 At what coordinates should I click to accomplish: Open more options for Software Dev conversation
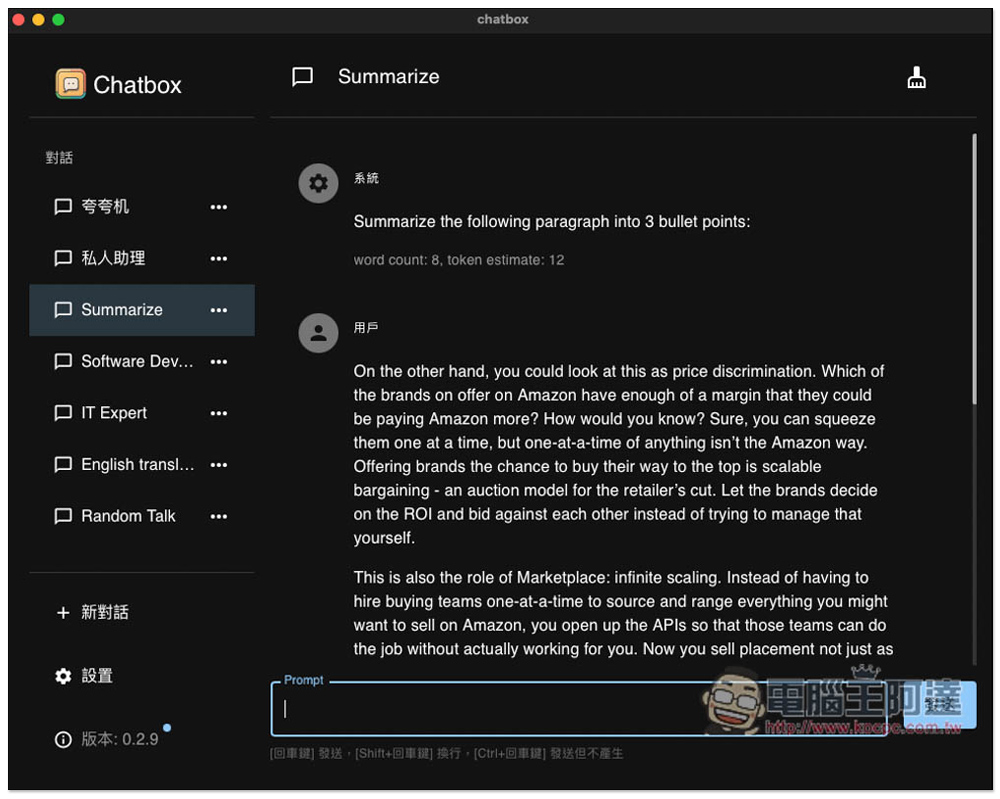[219, 362]
